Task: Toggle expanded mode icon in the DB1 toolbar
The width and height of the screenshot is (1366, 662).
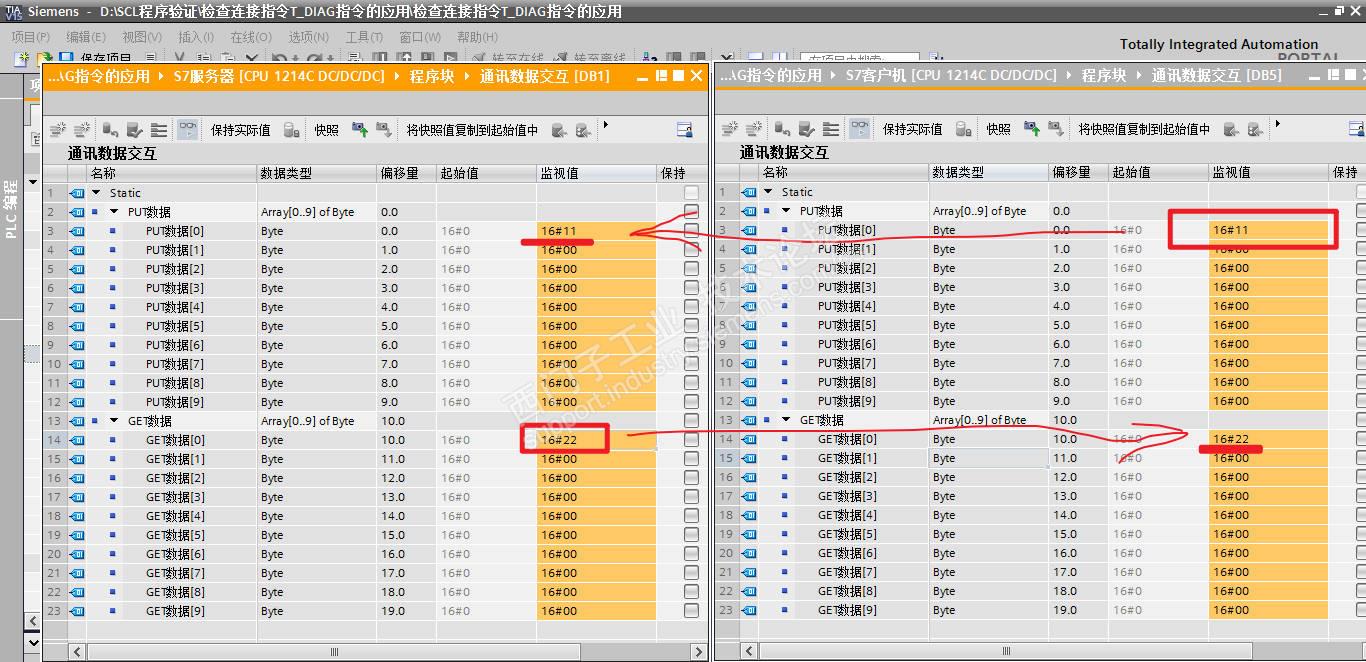Action: pyautogui.click(x=159, y=130)
